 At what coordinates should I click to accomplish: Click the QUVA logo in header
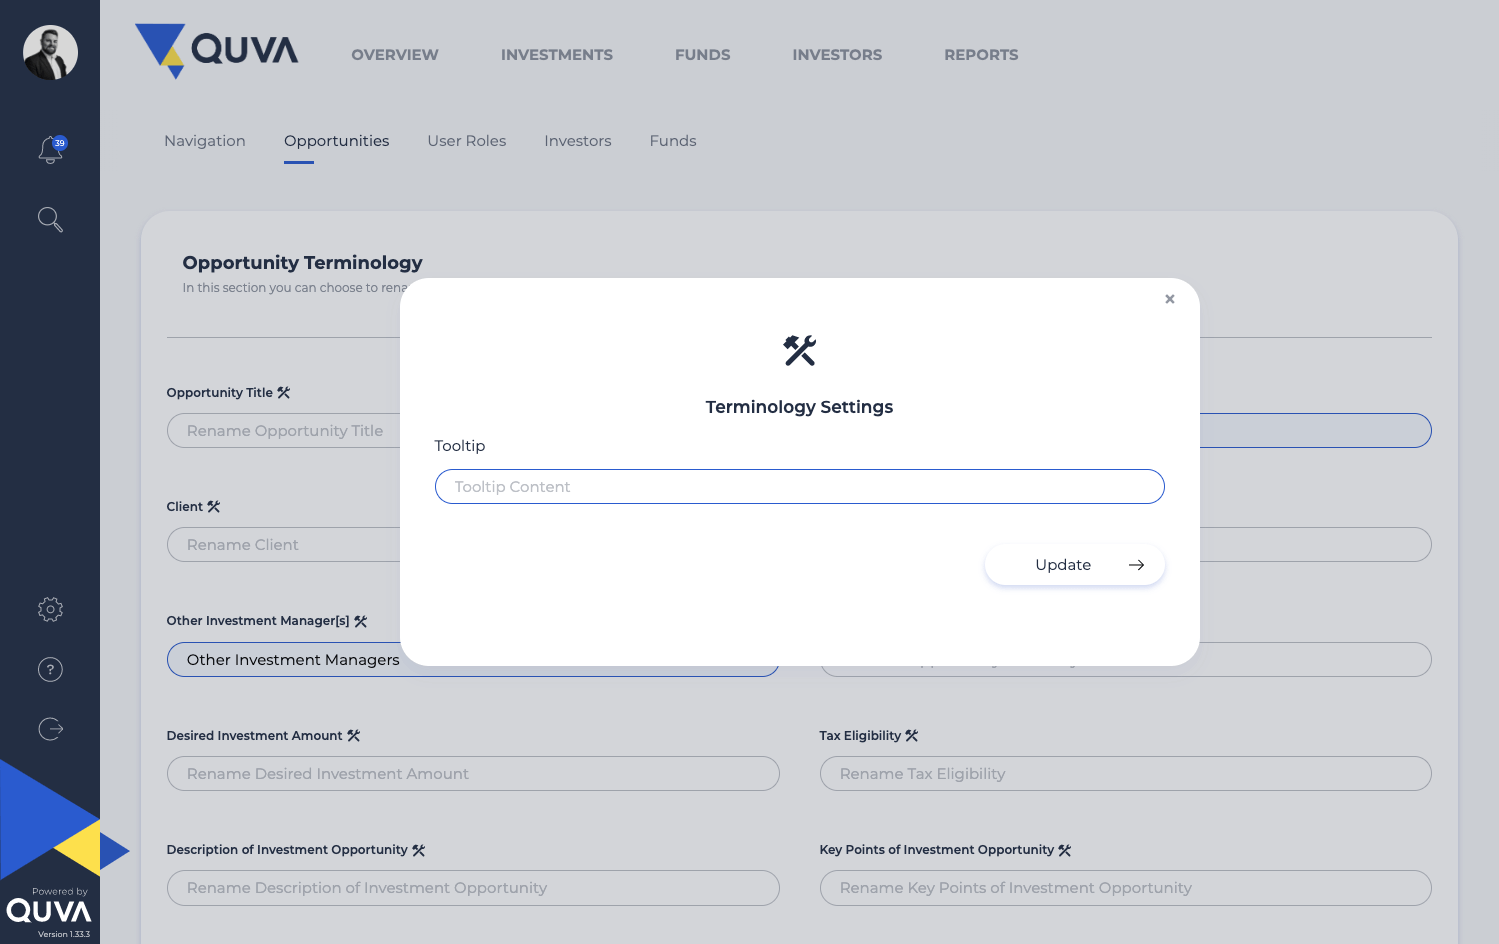point(217,50)
